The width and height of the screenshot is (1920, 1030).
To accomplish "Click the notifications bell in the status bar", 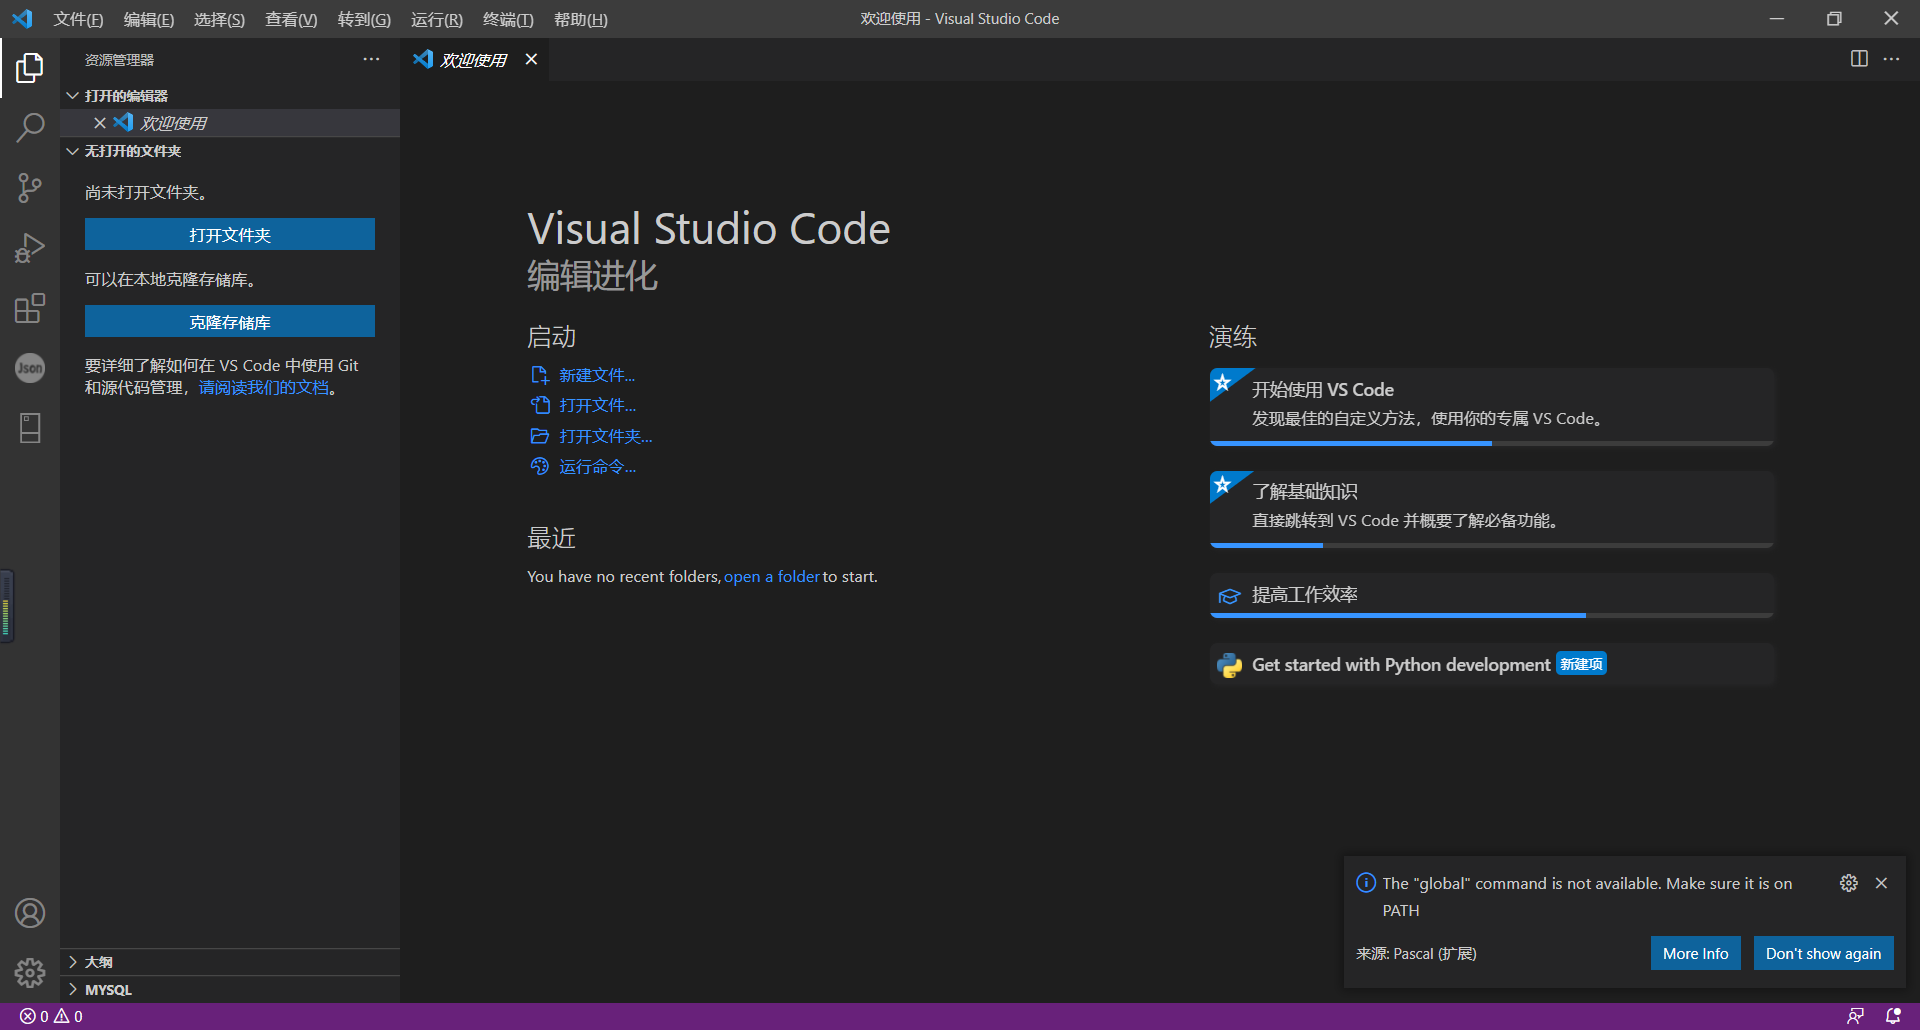I will click(x=1893, y=1015).
